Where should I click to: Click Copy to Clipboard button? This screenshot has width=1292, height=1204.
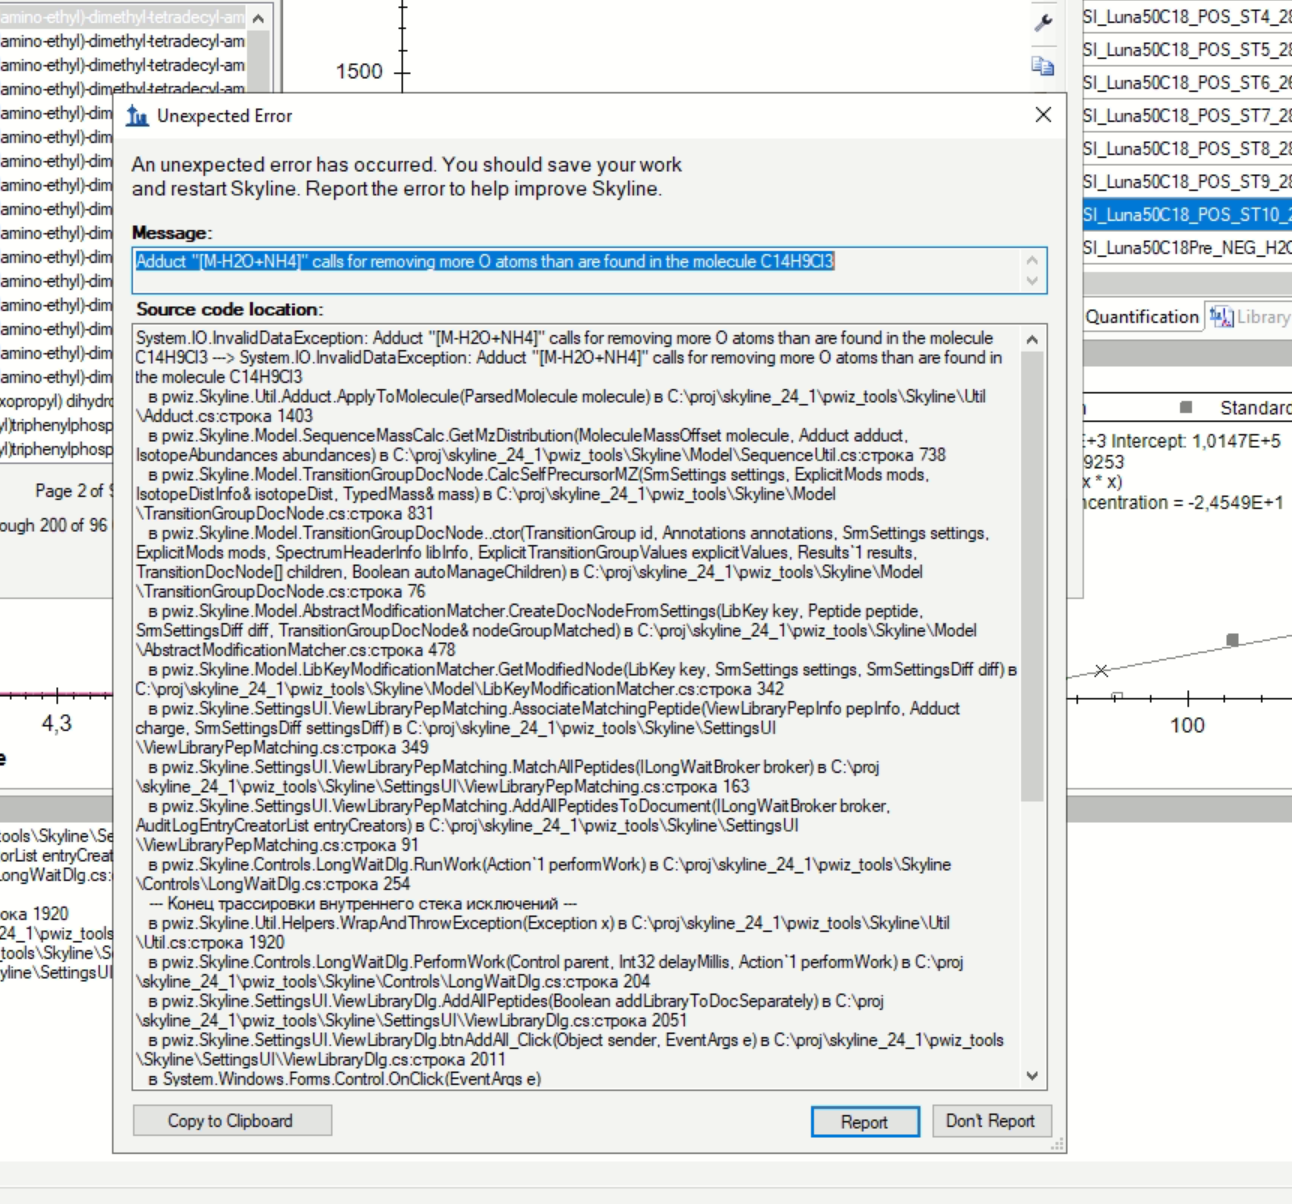pyautogui.click(x=231, y=1121)
